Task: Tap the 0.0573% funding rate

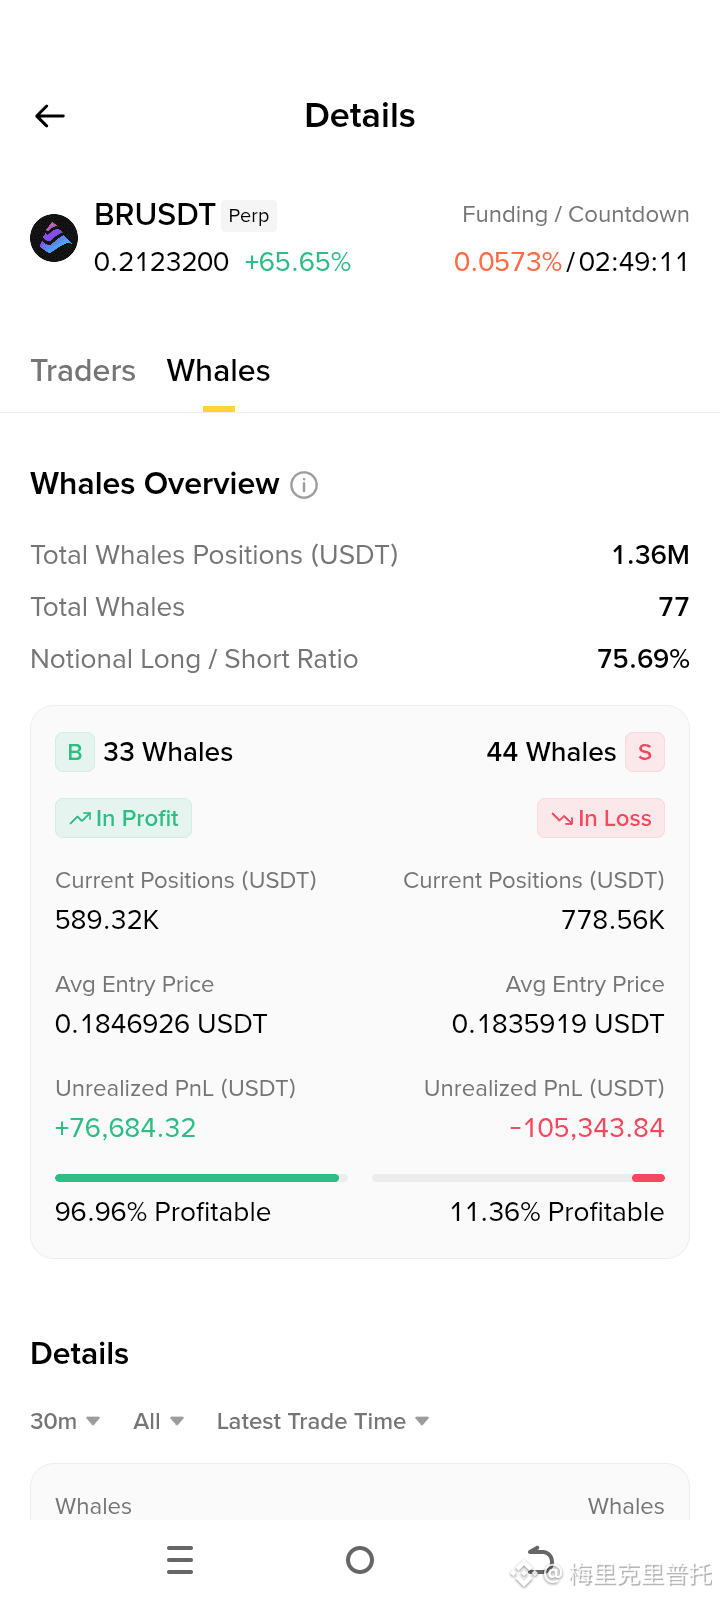Action: [508, 262]
